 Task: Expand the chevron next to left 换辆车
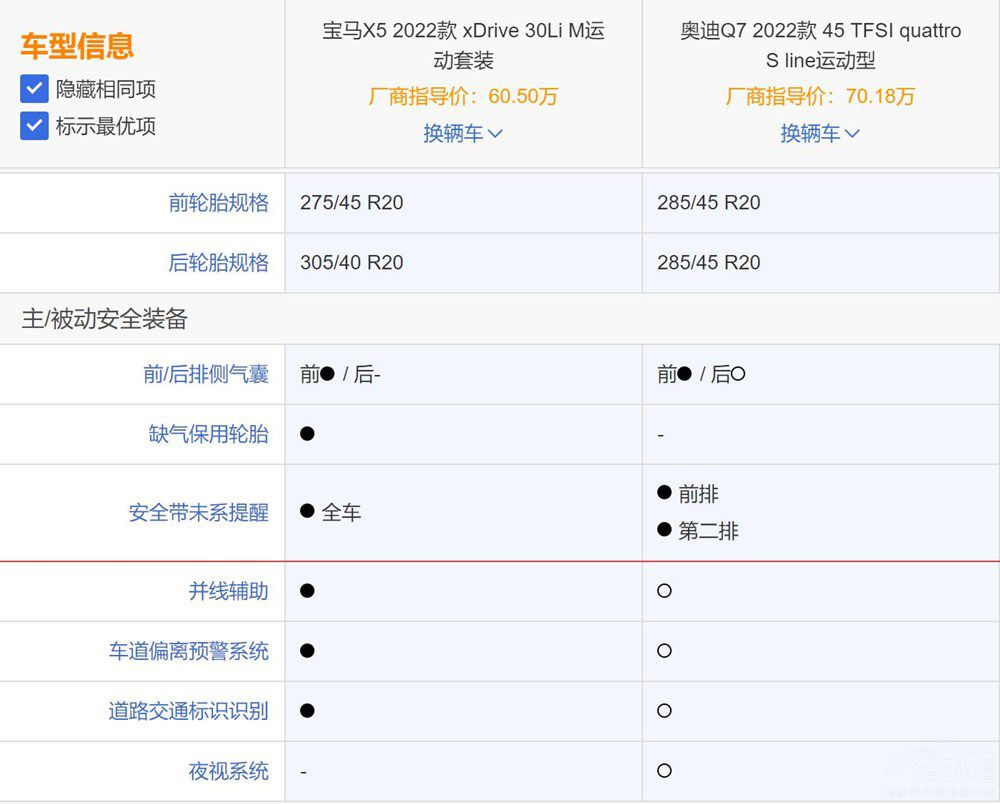point(497,133)
